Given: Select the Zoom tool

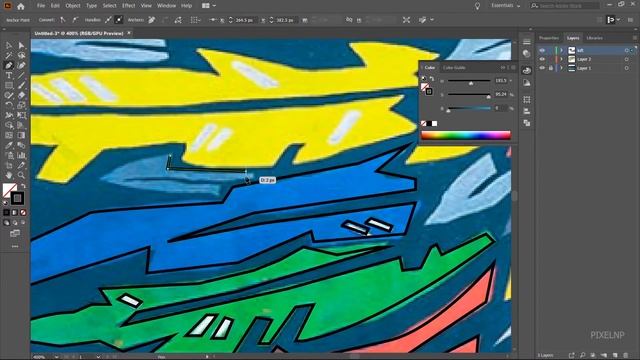Looking at the screenshot, I should pos(21,176).
